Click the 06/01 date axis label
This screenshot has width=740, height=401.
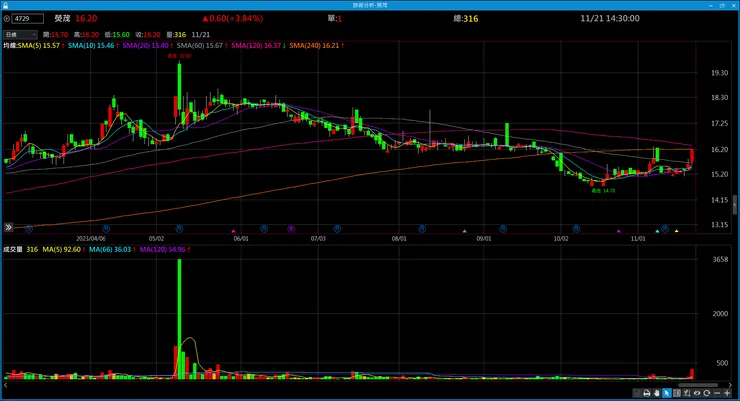pyautogui.click(x=241, y=239)
